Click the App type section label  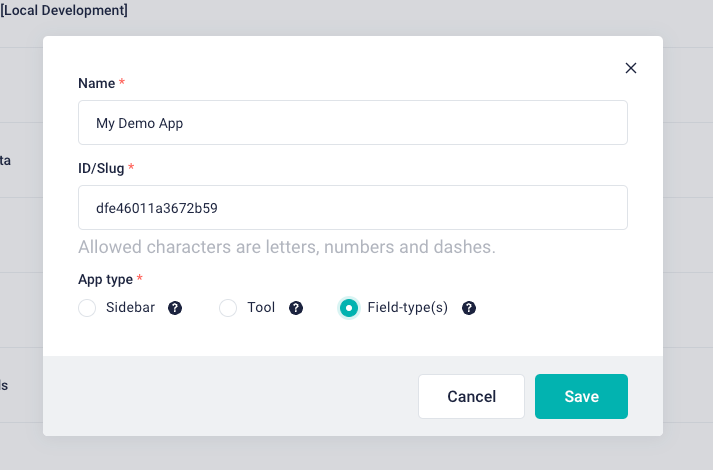[x=105, y=279]
